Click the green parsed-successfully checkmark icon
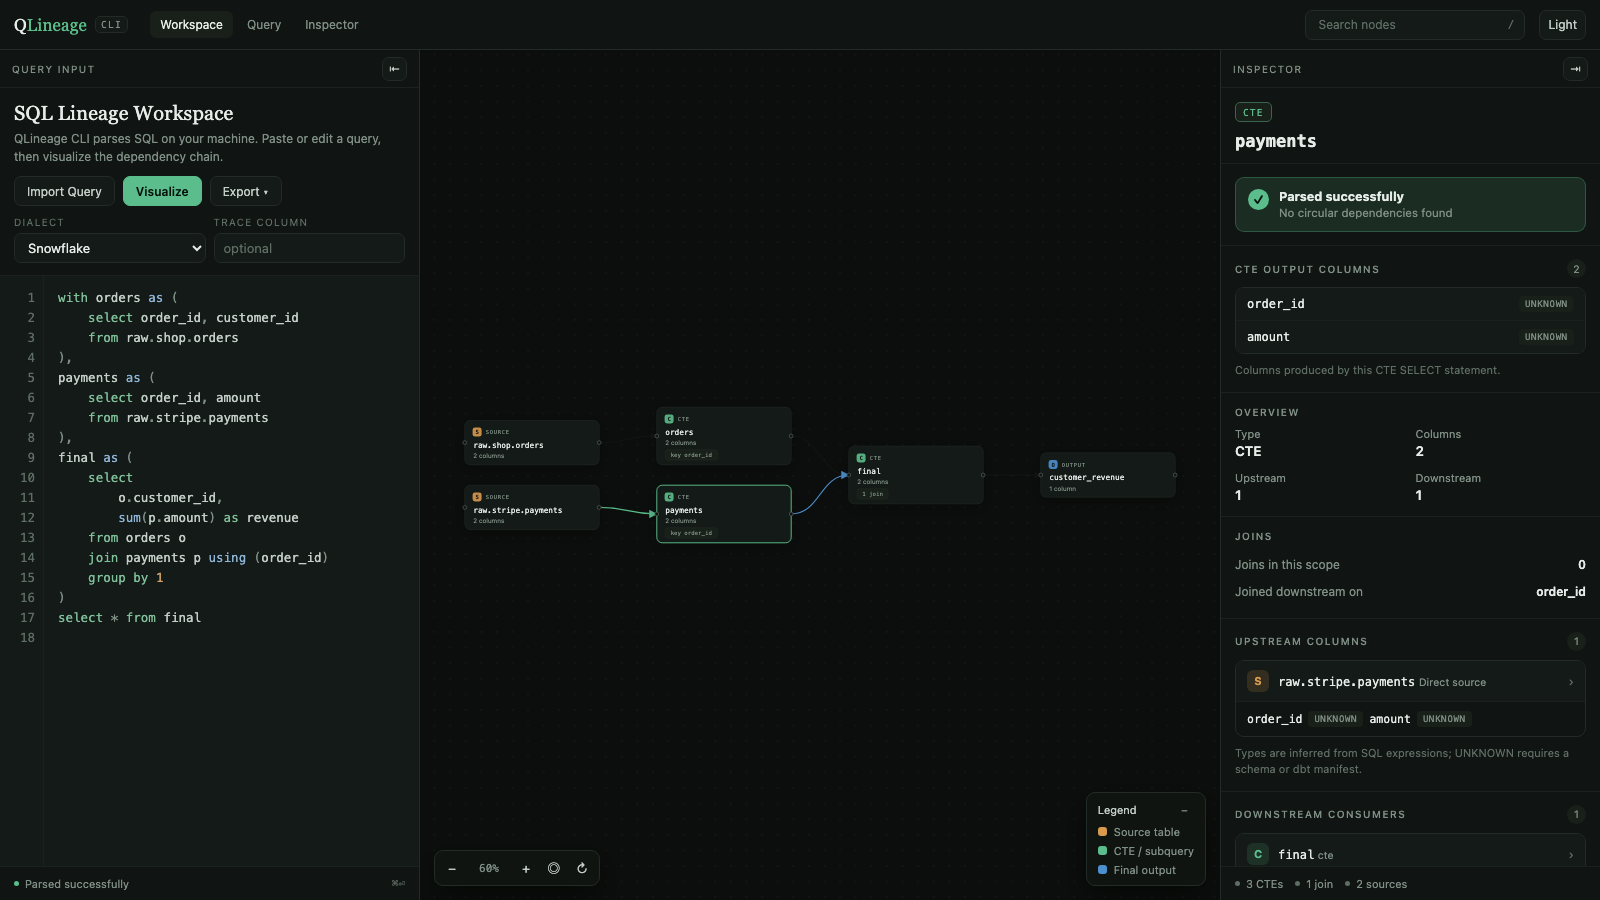 coord(1258,200)
